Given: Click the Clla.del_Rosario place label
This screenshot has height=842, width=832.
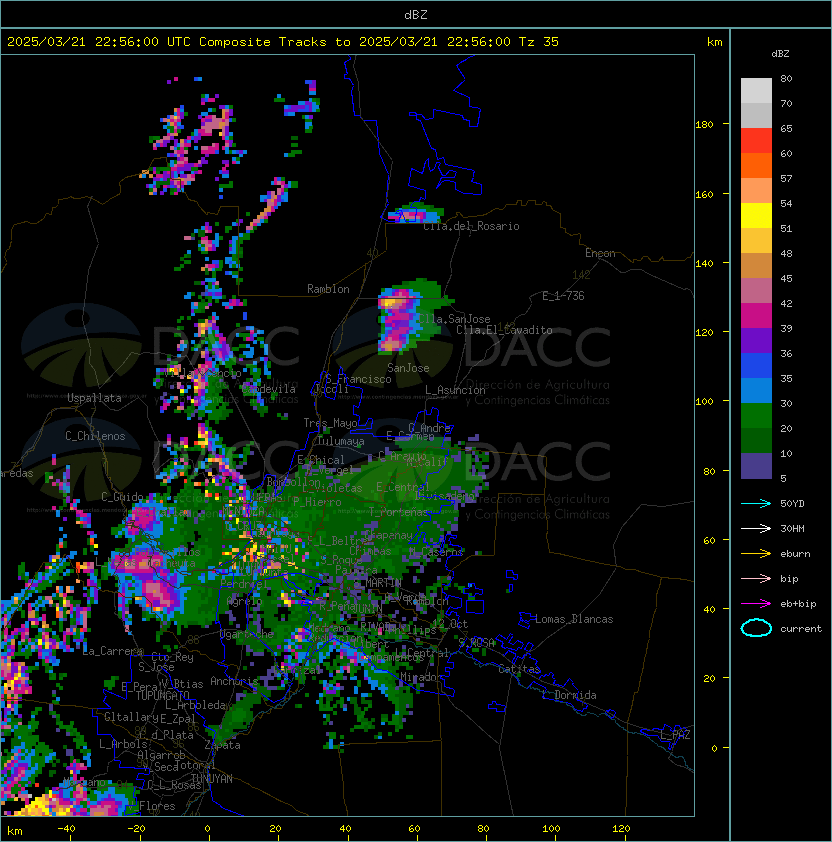Looking at the screenshot, I should (471, 226).
